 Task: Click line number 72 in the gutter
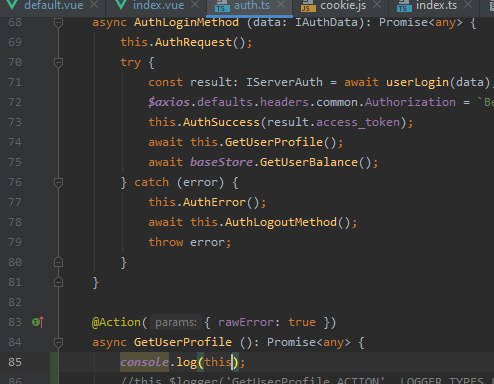click(15, 102)
